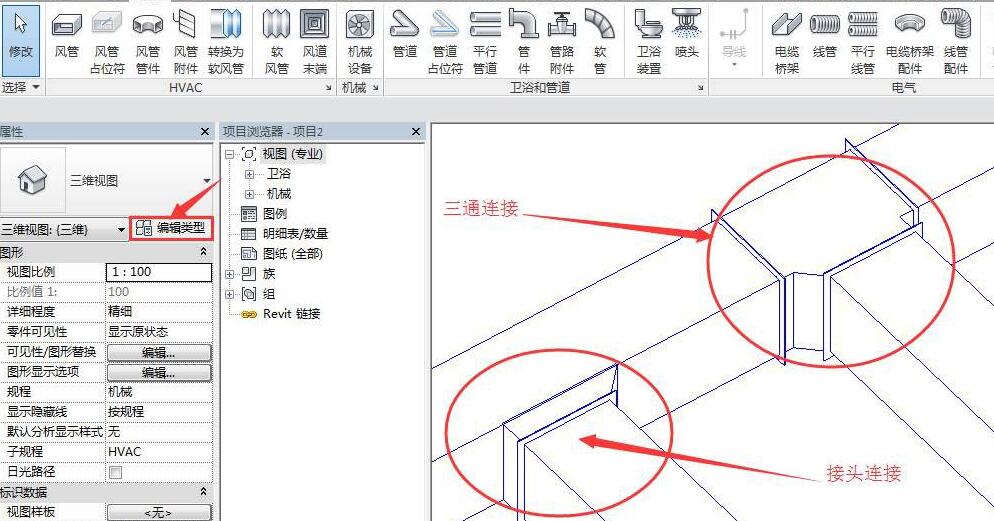Click the 子规程 value HVAC
Screen dimensions: 994x521
(158, 452)
